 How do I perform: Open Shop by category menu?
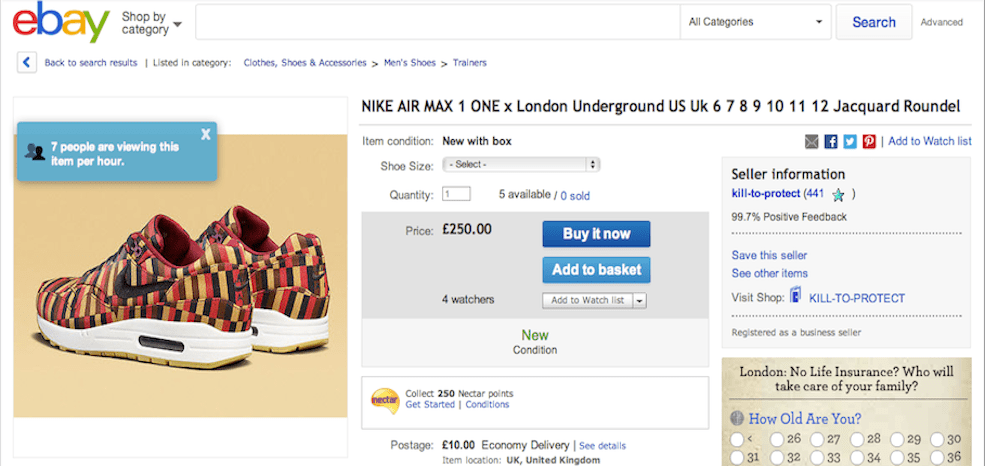click(x=151, y=23)
